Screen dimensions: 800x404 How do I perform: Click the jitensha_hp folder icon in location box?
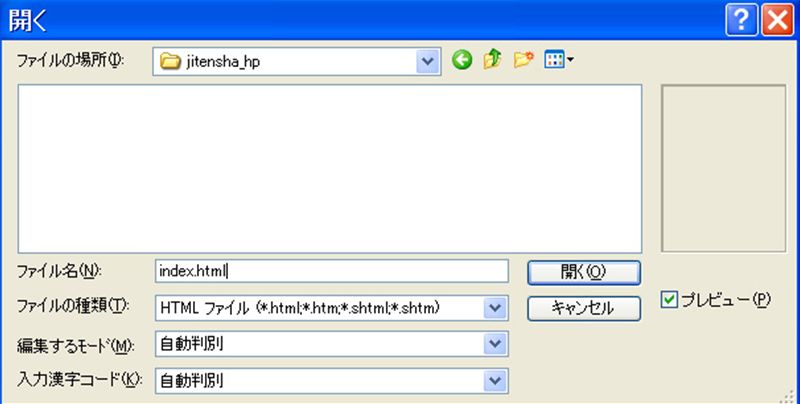coord(170,62)
